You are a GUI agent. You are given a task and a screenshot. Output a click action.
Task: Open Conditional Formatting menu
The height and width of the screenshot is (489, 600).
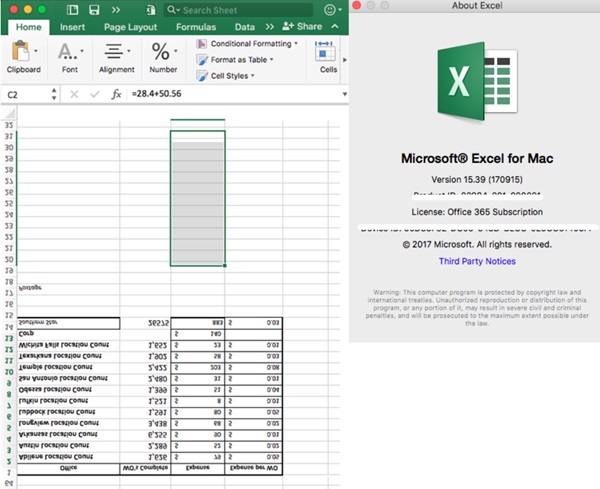pyautogui.click(x=247, y=44)
